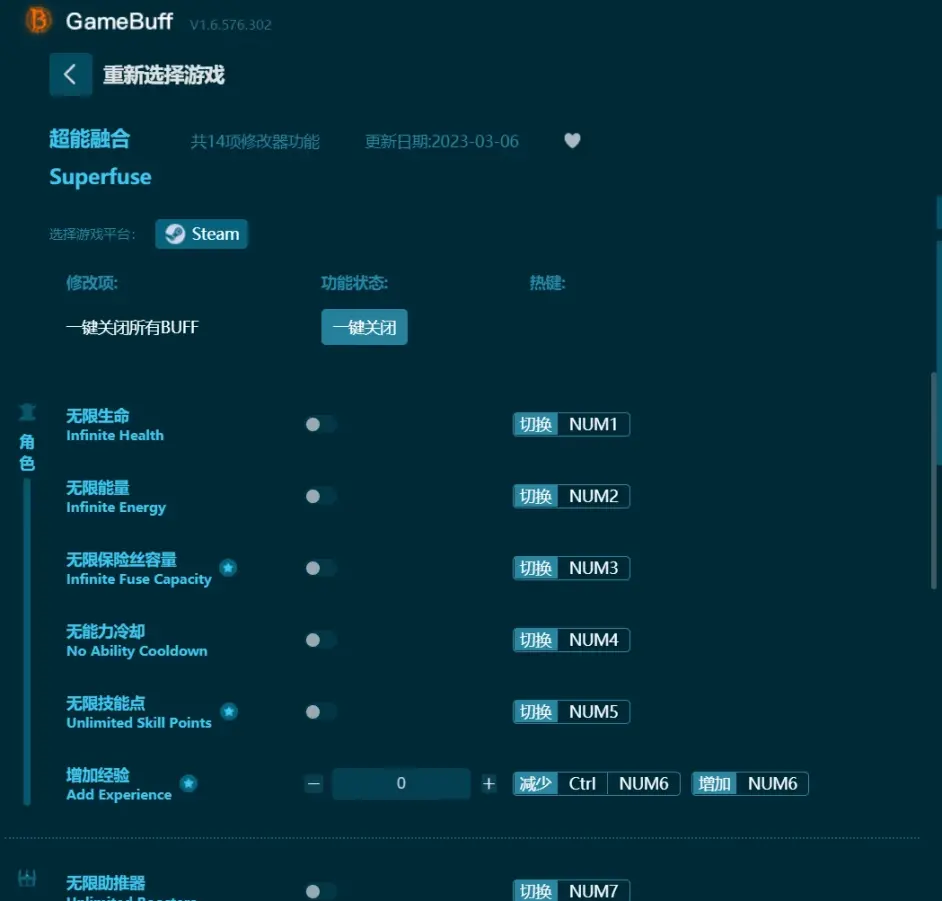Screen dimensions: 942x901
Task: Click star badge next to Unlimited Skill Points
Action: coord(228,712)
